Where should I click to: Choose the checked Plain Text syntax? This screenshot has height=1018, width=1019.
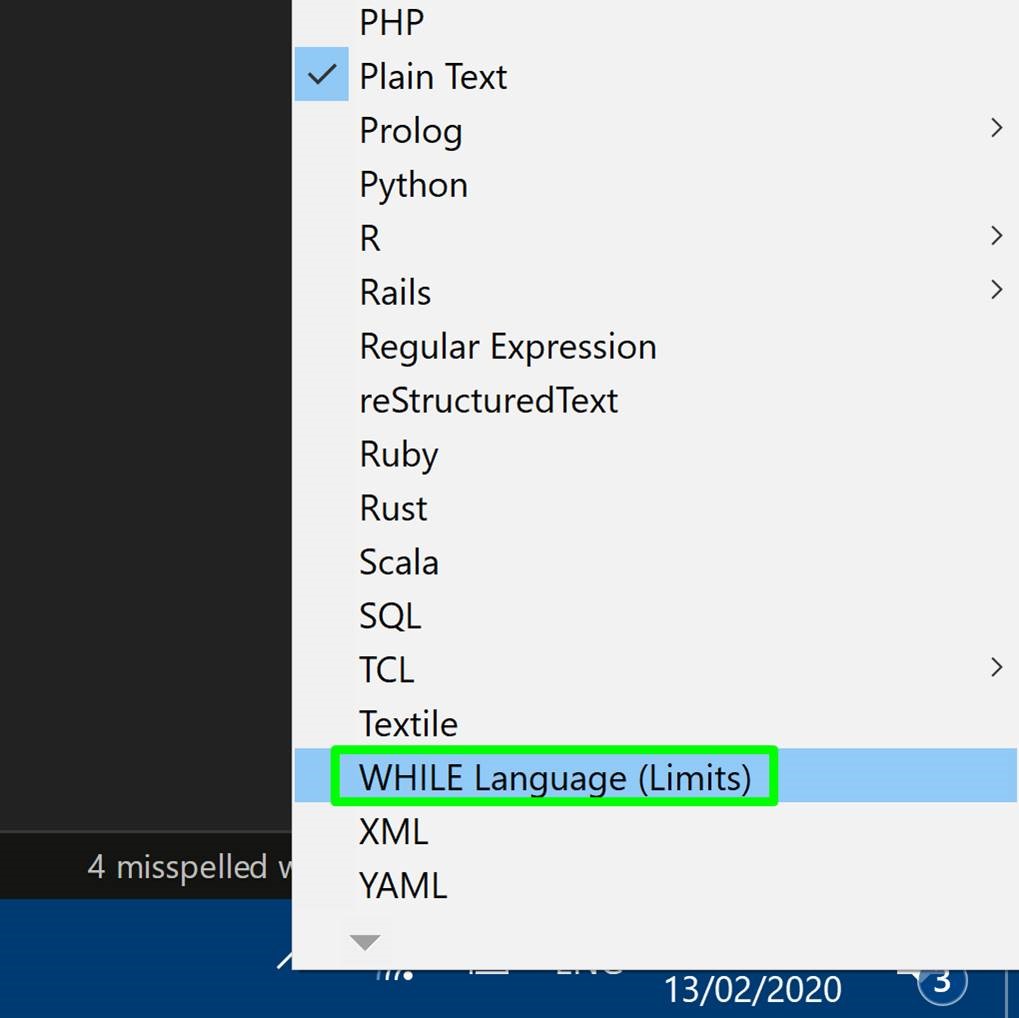click(x=655, y=75)
